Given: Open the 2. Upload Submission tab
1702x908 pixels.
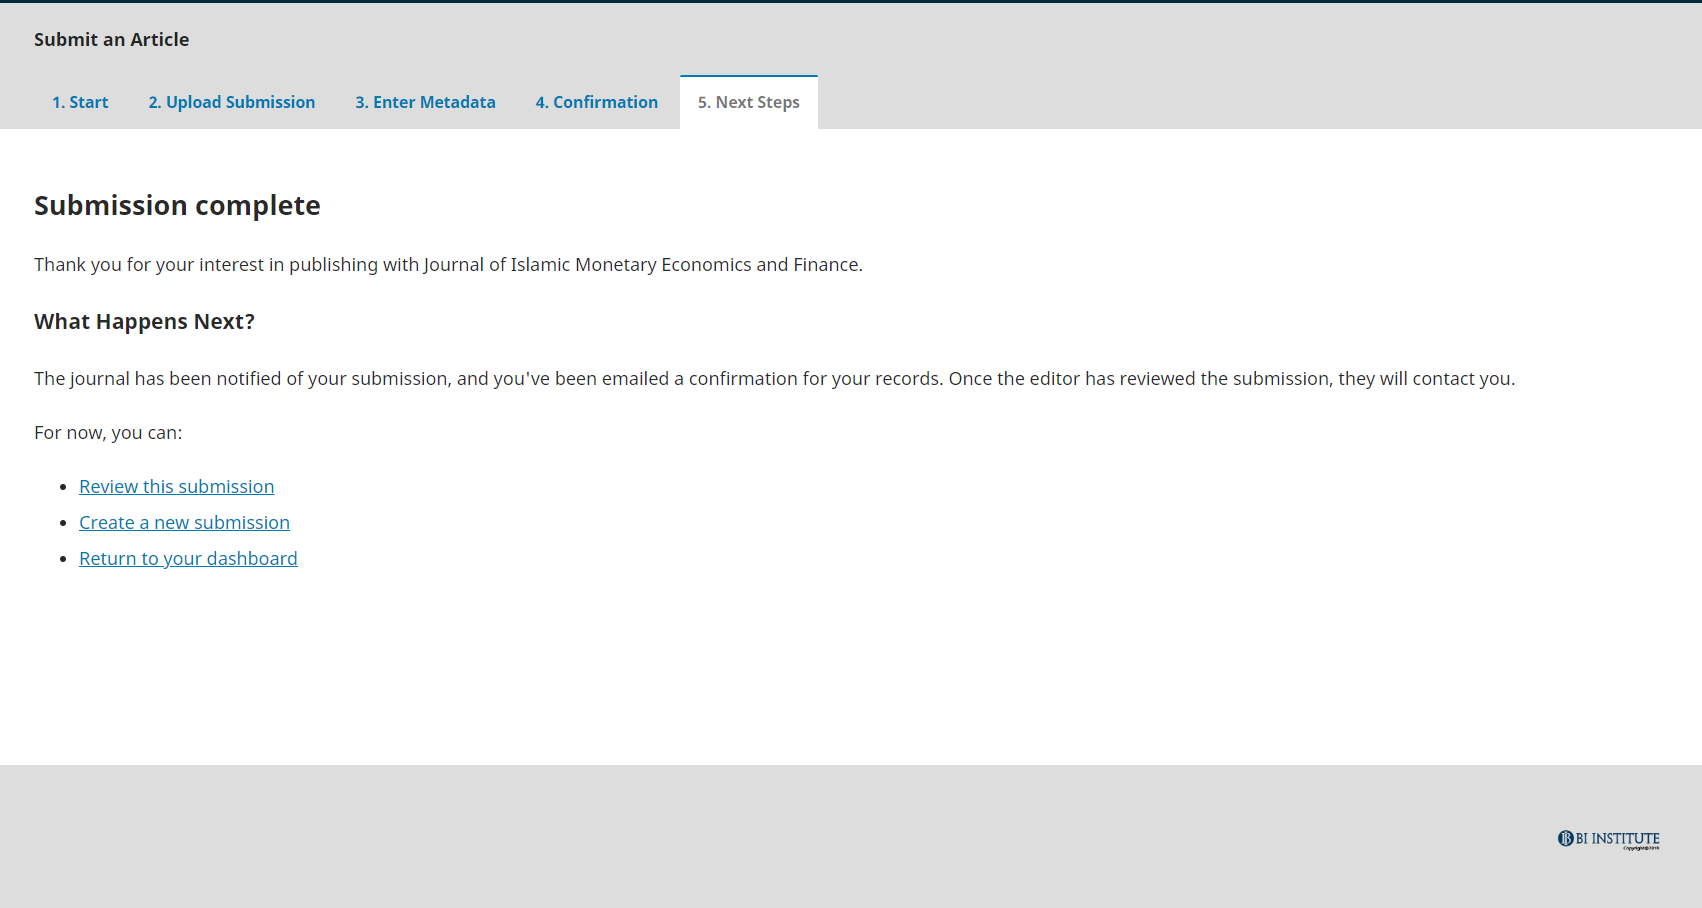Looking at the screenshot, I should click(x=231, y=102).
